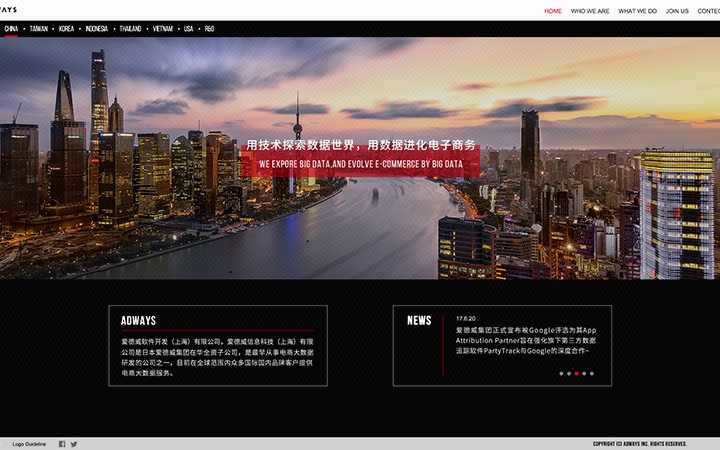Open the Facebook icon in footer
Viewport: 720px width, 450px height.
coord(62,444)
